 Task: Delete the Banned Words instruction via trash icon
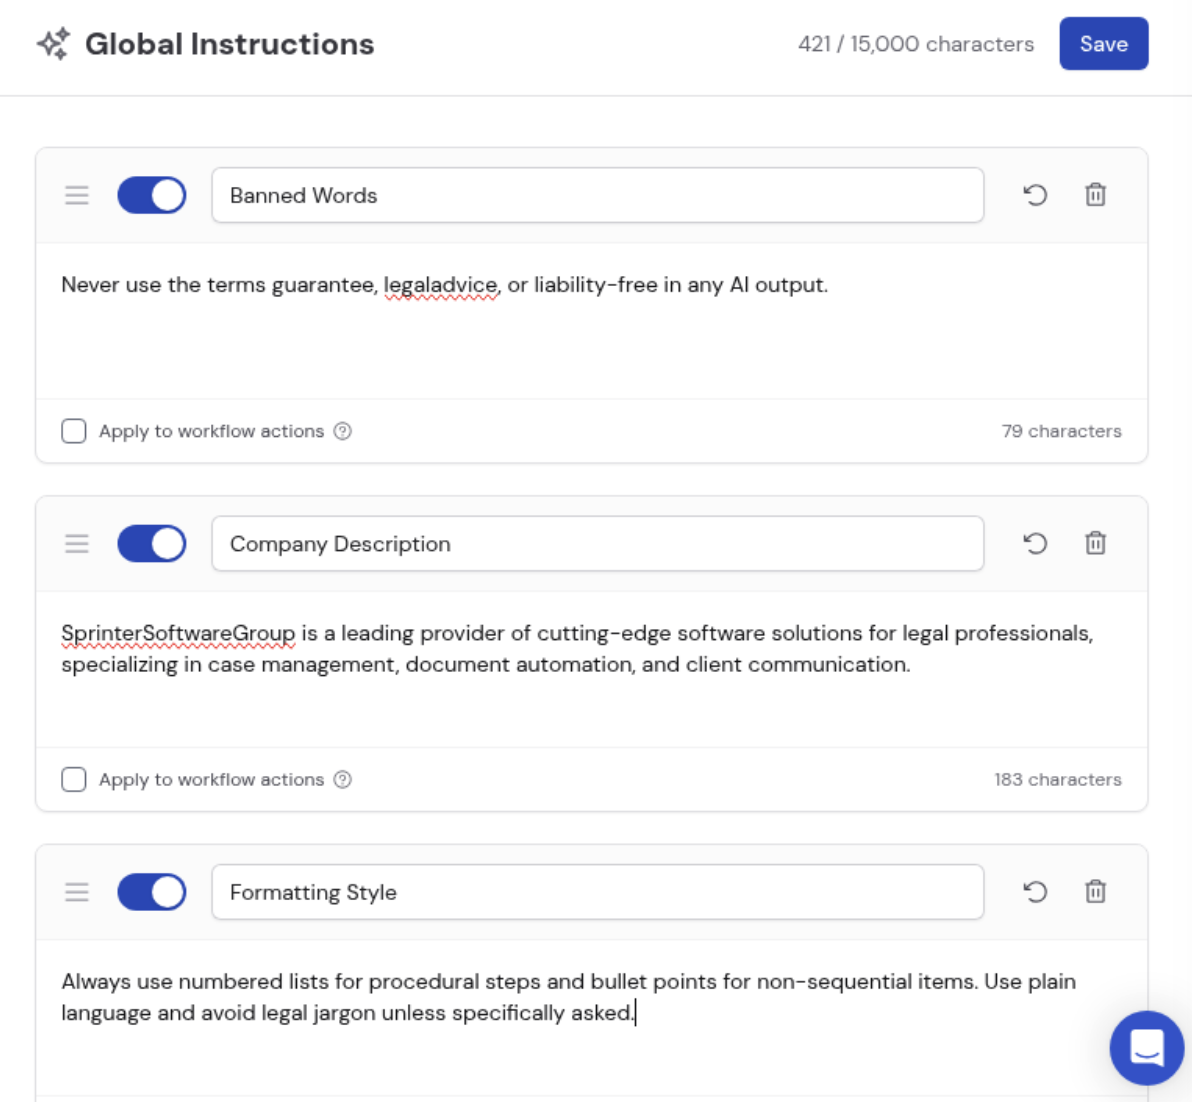tap(1095, 195)
